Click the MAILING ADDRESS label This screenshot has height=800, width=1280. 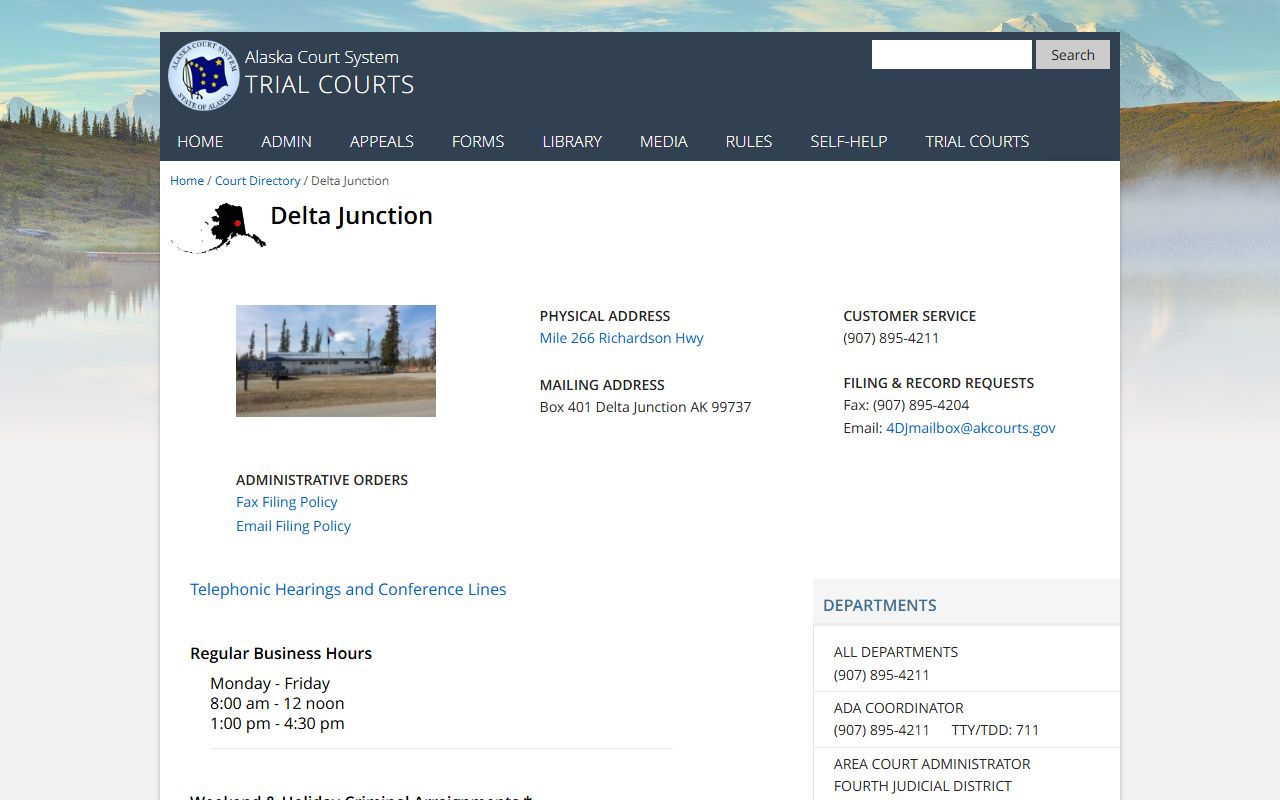click(602, 385)
